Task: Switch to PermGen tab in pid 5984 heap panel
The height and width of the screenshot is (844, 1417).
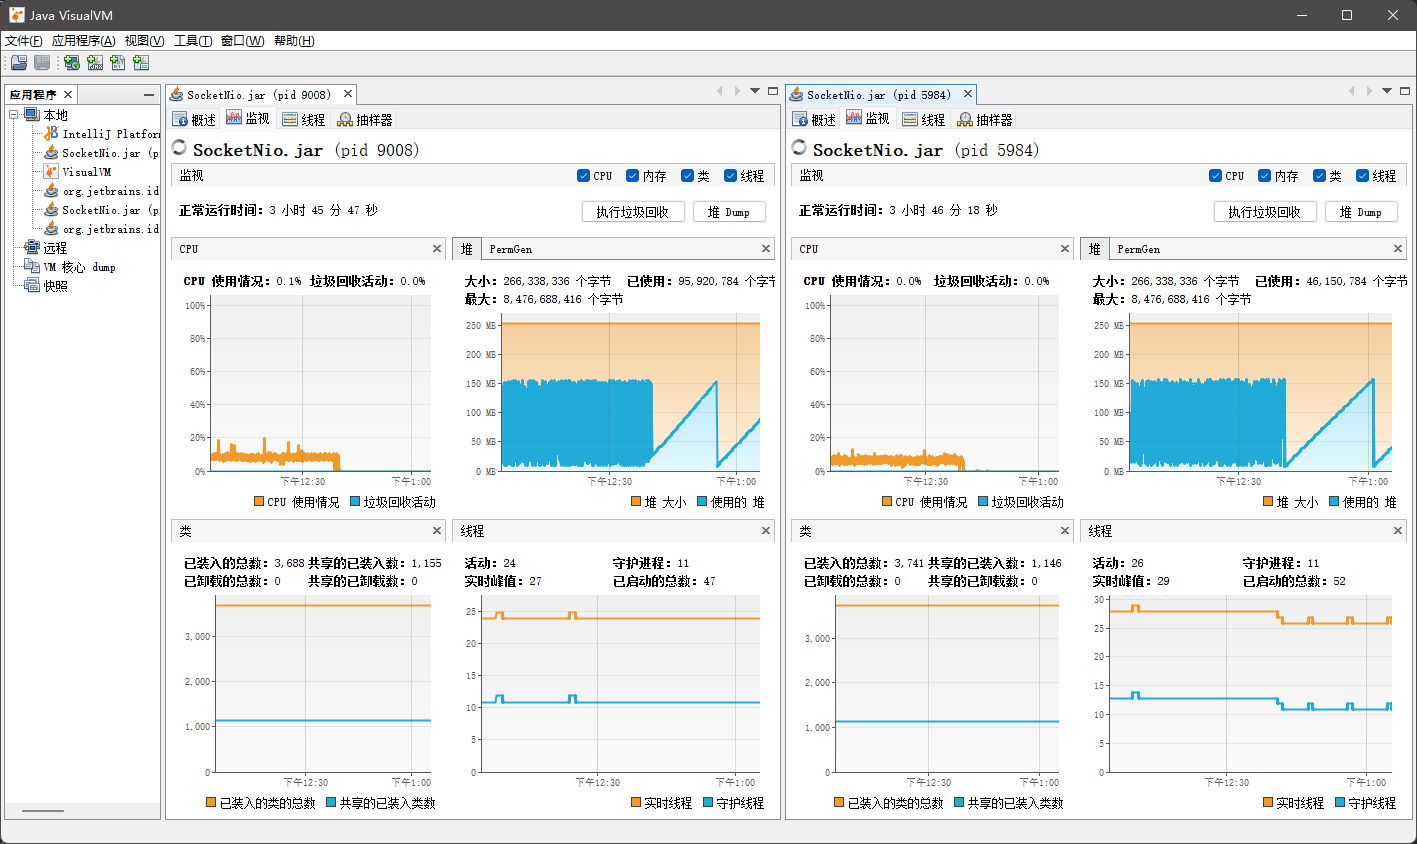Action: (x=1139, y=249)
